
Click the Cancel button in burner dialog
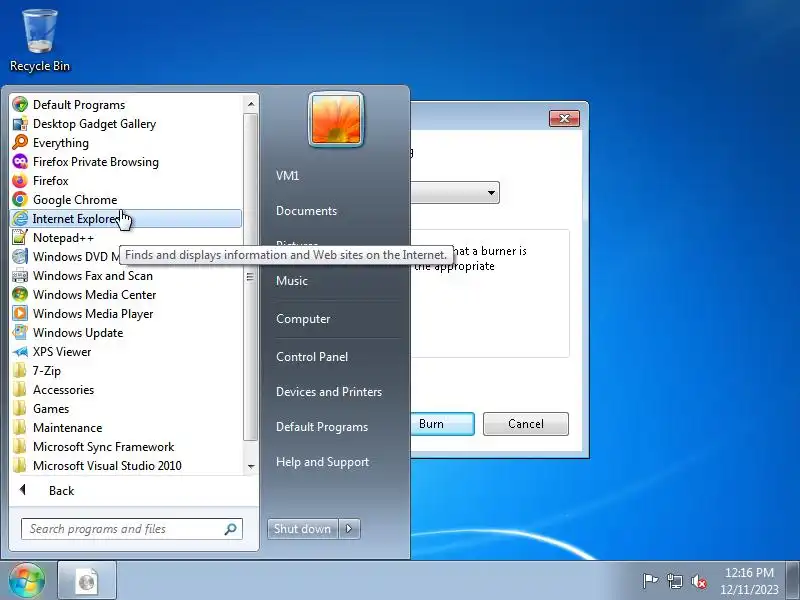(x=526, y=424)
